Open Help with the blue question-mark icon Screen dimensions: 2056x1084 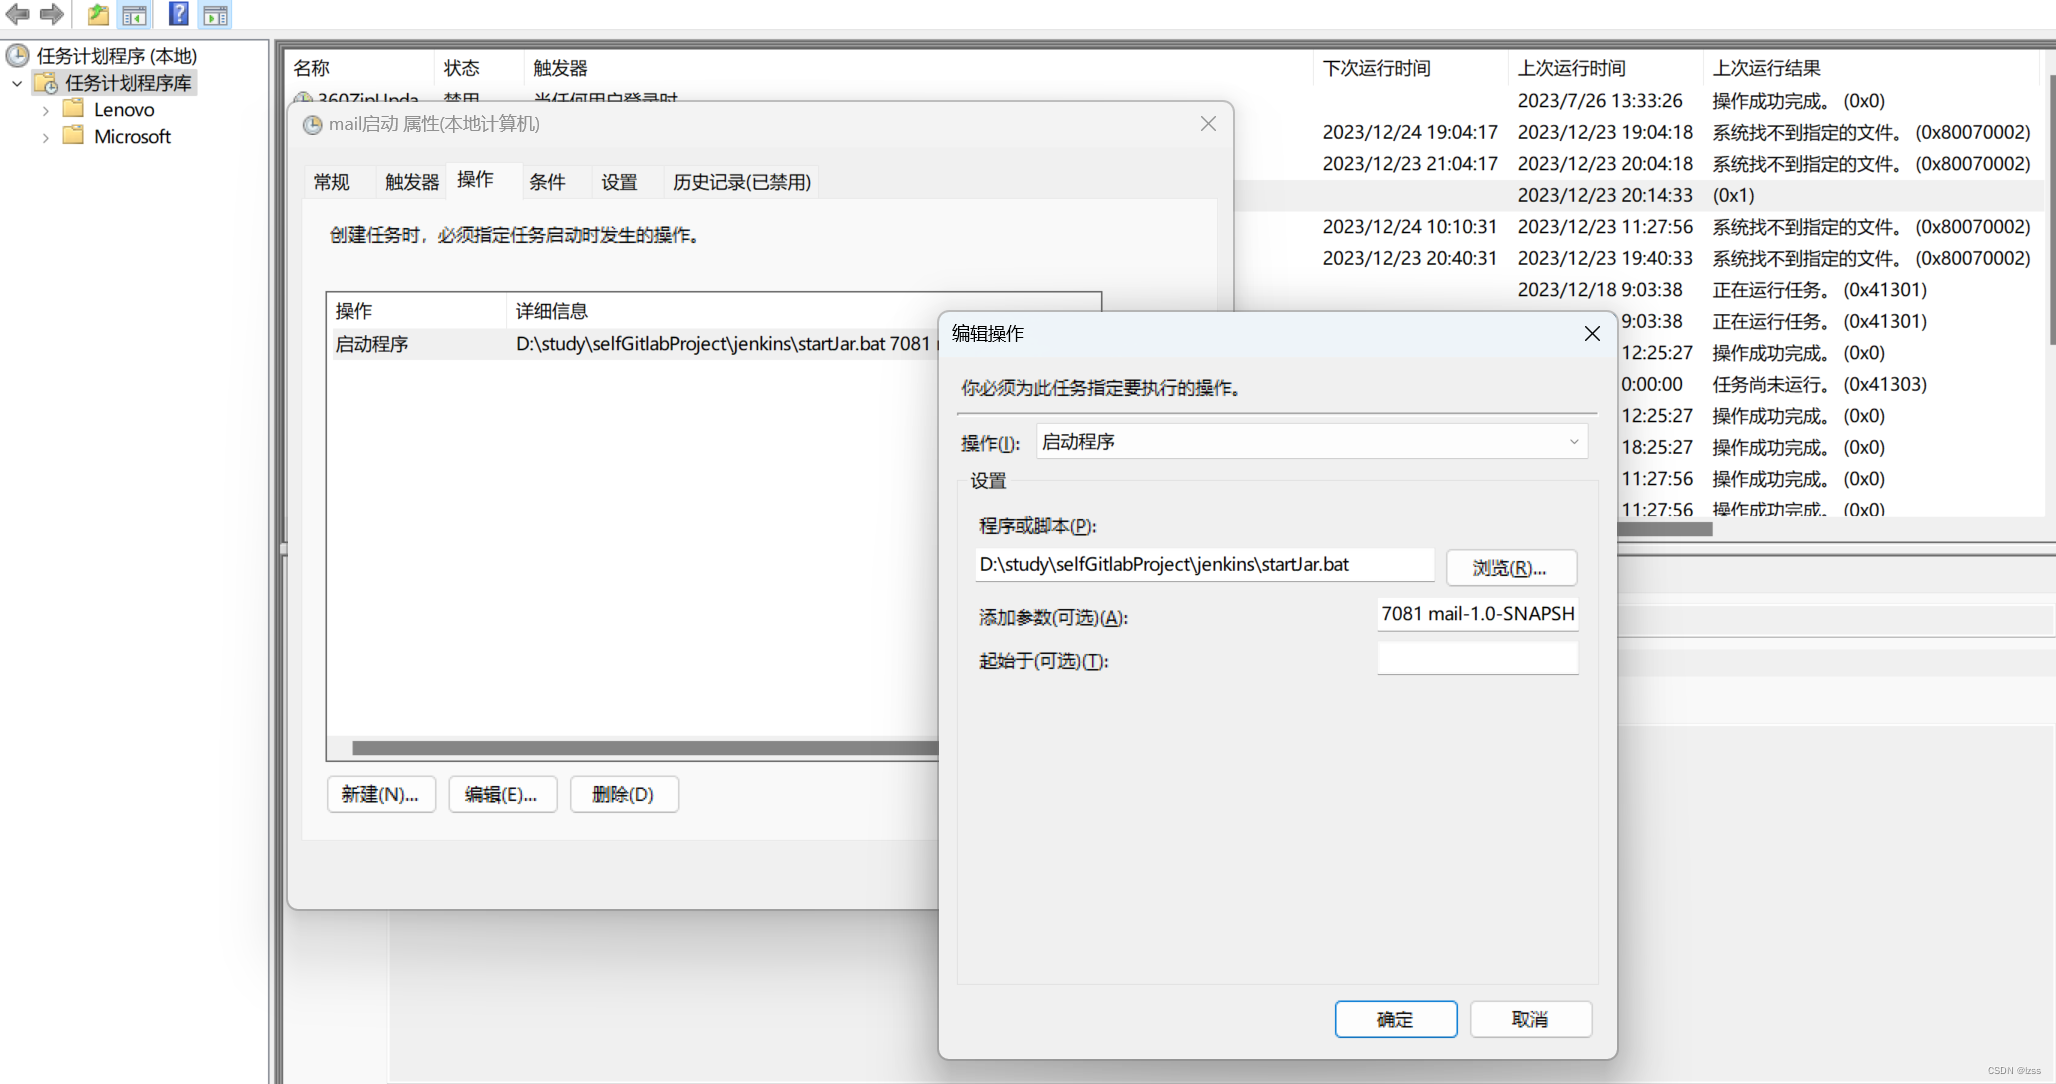(178, 14)
